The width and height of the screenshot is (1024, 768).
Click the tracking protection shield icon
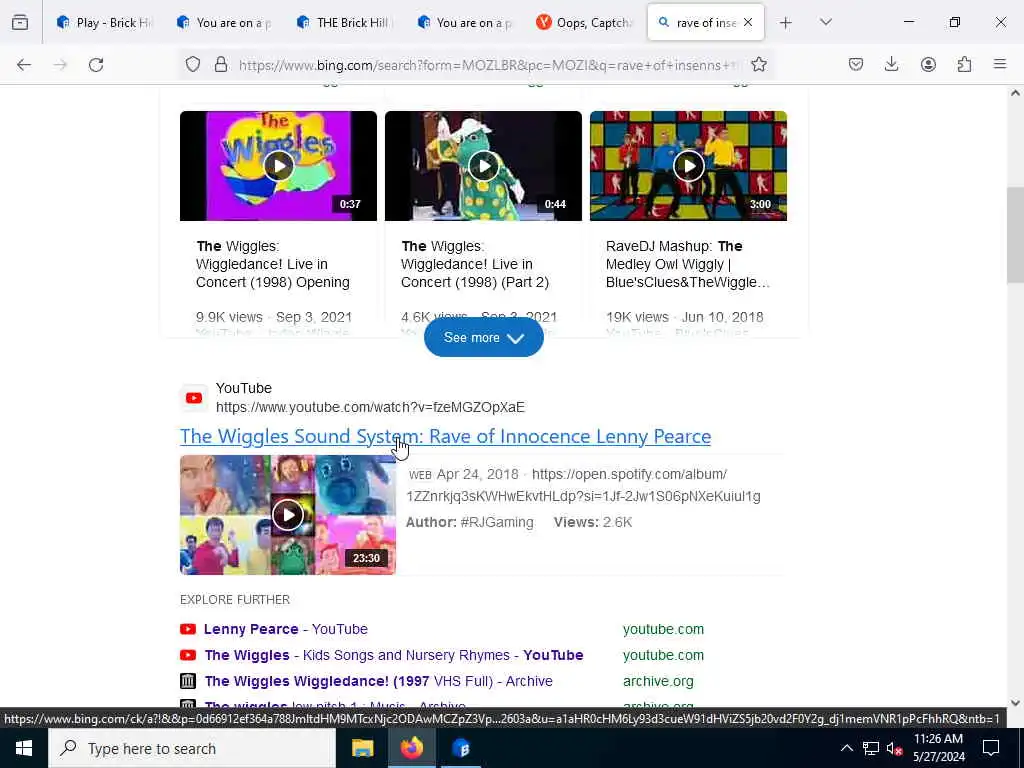point(193,65)
